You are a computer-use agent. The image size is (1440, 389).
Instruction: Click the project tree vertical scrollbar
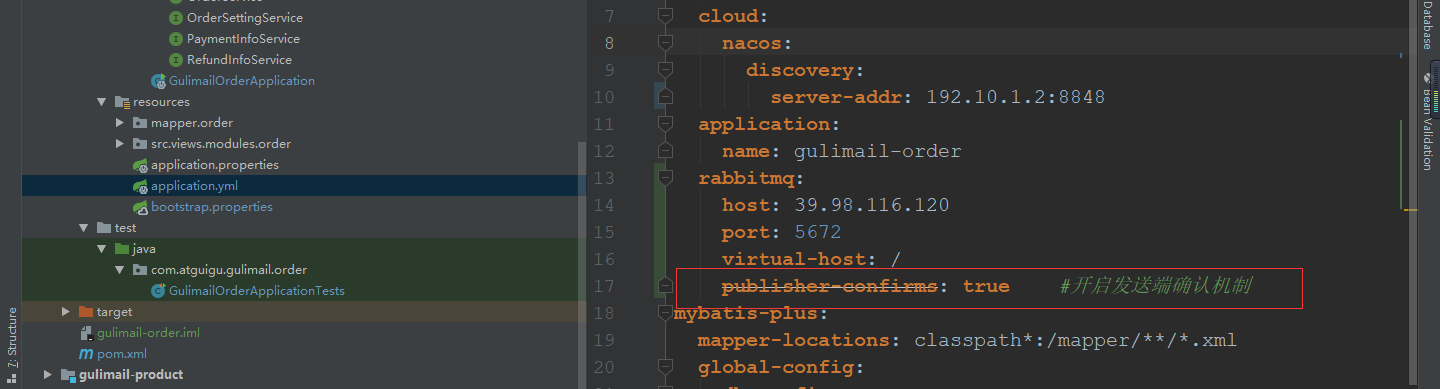582,264
